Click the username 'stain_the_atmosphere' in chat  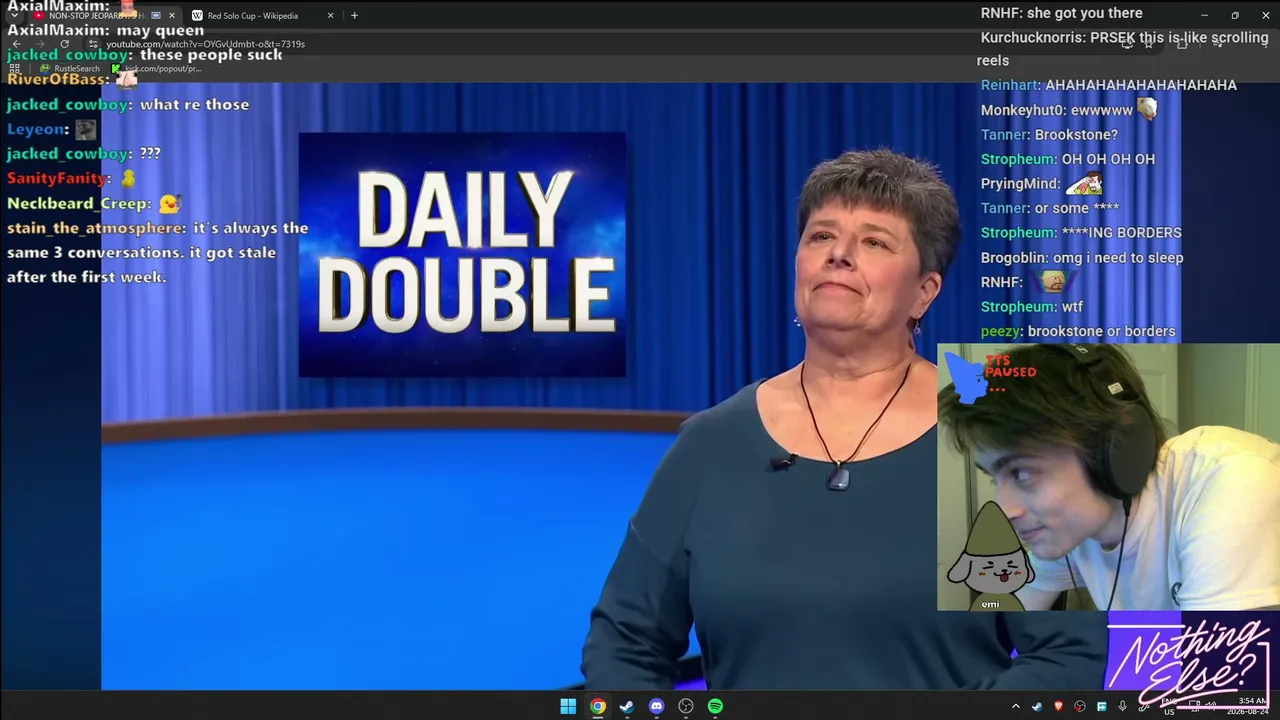[95, 228]
